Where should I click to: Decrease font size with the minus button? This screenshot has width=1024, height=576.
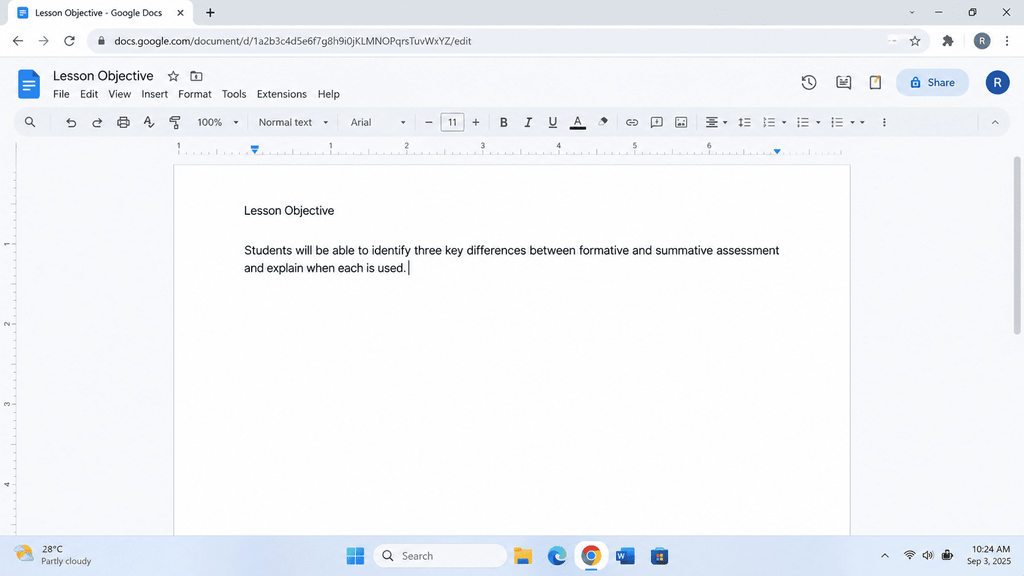pos(428,122)
